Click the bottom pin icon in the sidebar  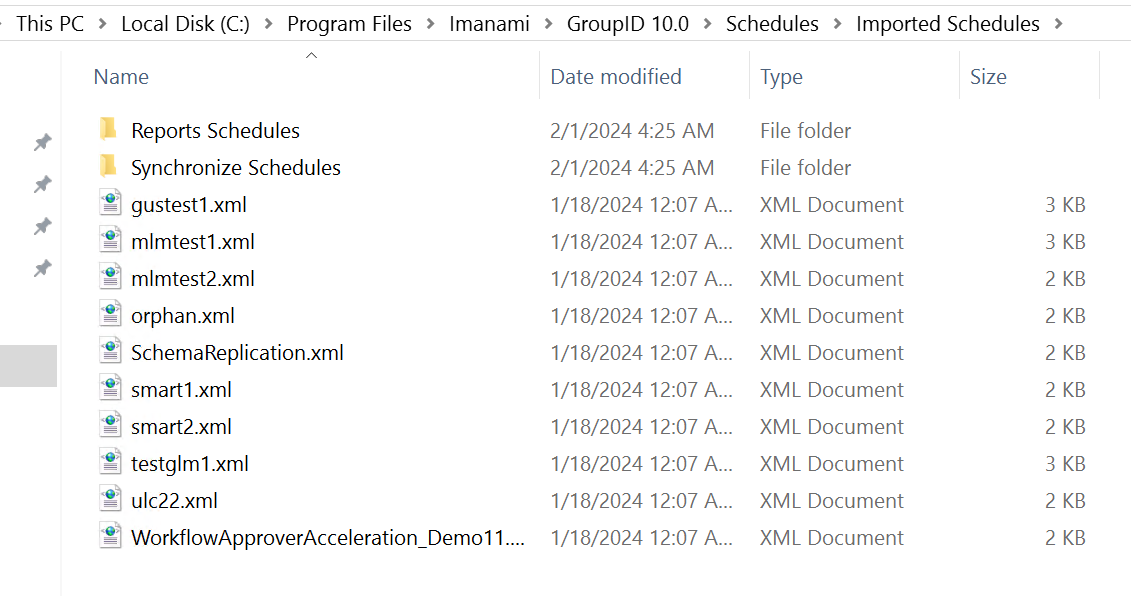click(x=42, y=268)
